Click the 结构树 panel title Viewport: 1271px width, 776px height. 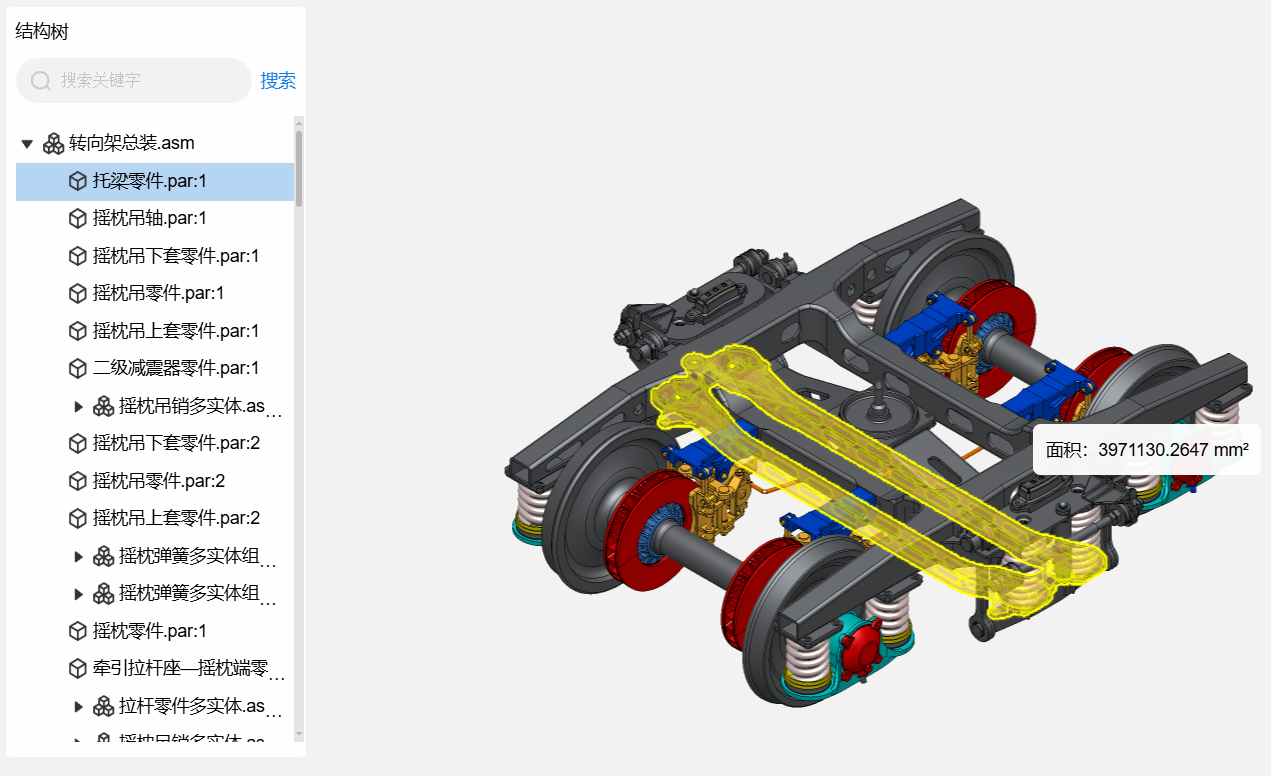(42, 31)
